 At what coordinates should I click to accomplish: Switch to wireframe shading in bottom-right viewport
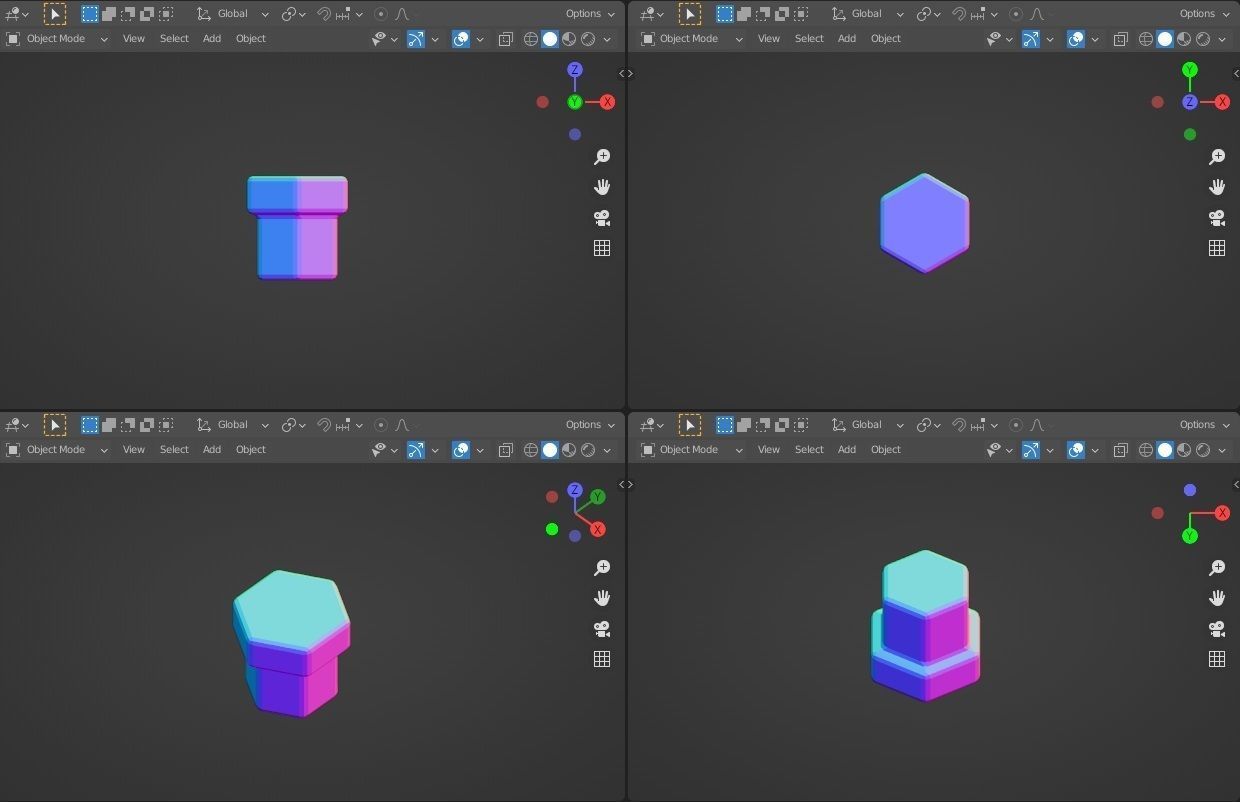tap(1146, 450)
